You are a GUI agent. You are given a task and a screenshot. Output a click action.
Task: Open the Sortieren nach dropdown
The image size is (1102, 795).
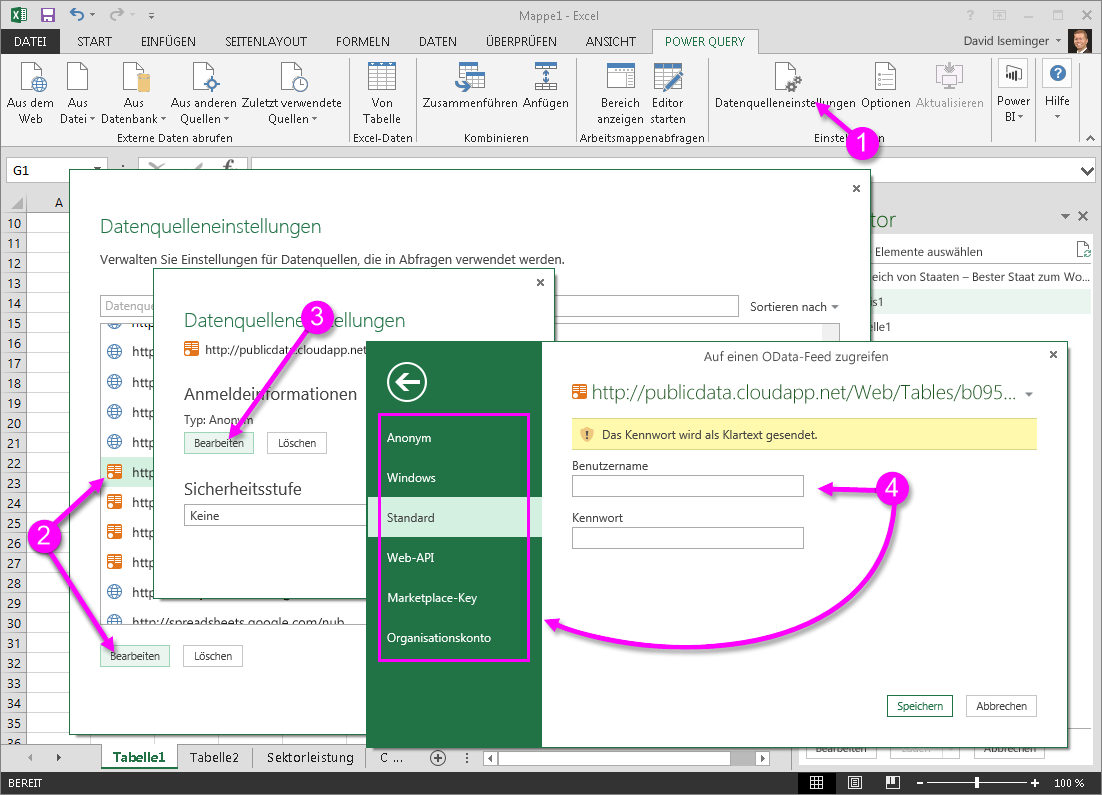tap(794, 306)
